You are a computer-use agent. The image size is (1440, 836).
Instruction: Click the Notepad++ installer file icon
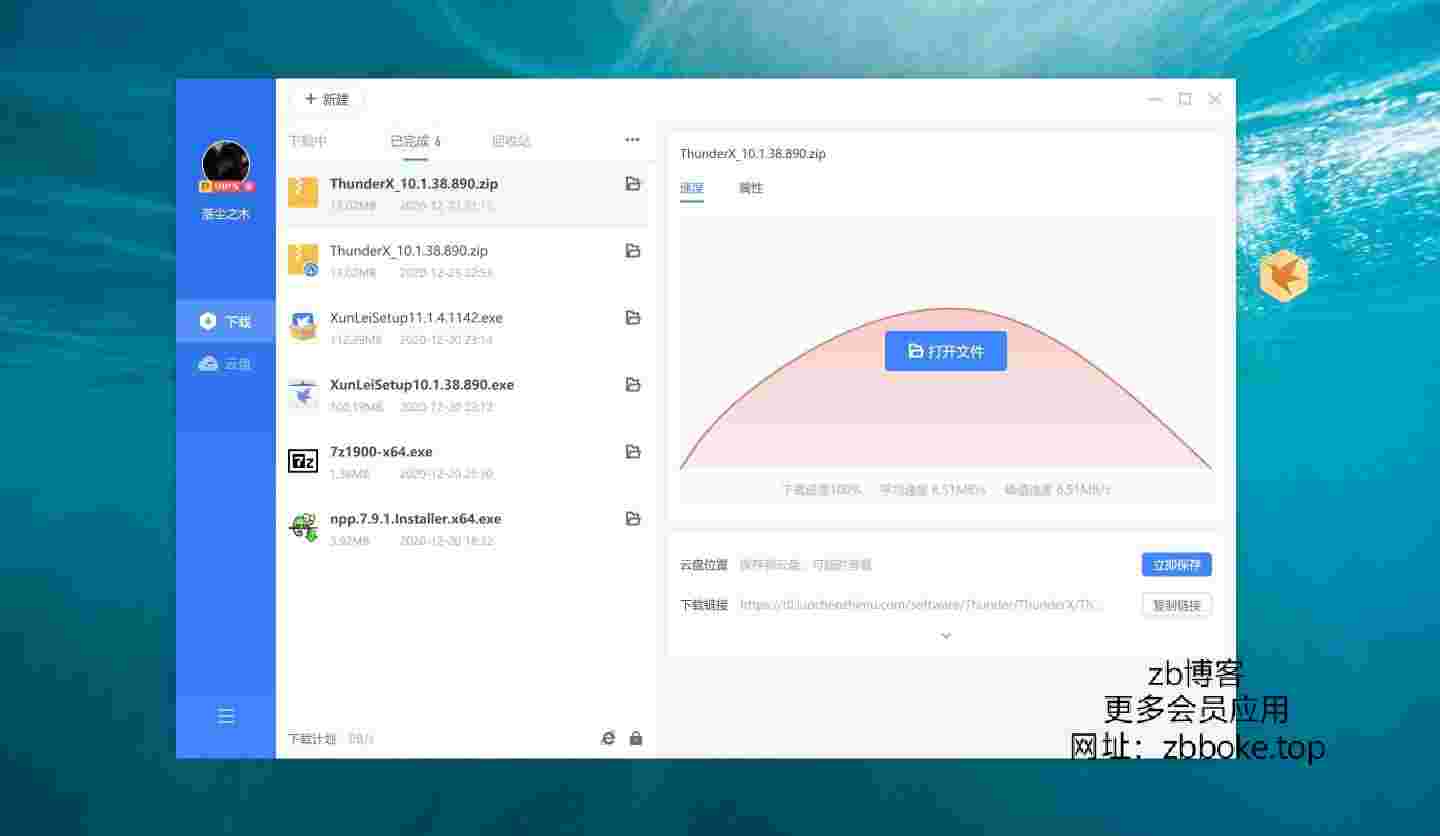[303, 527]
